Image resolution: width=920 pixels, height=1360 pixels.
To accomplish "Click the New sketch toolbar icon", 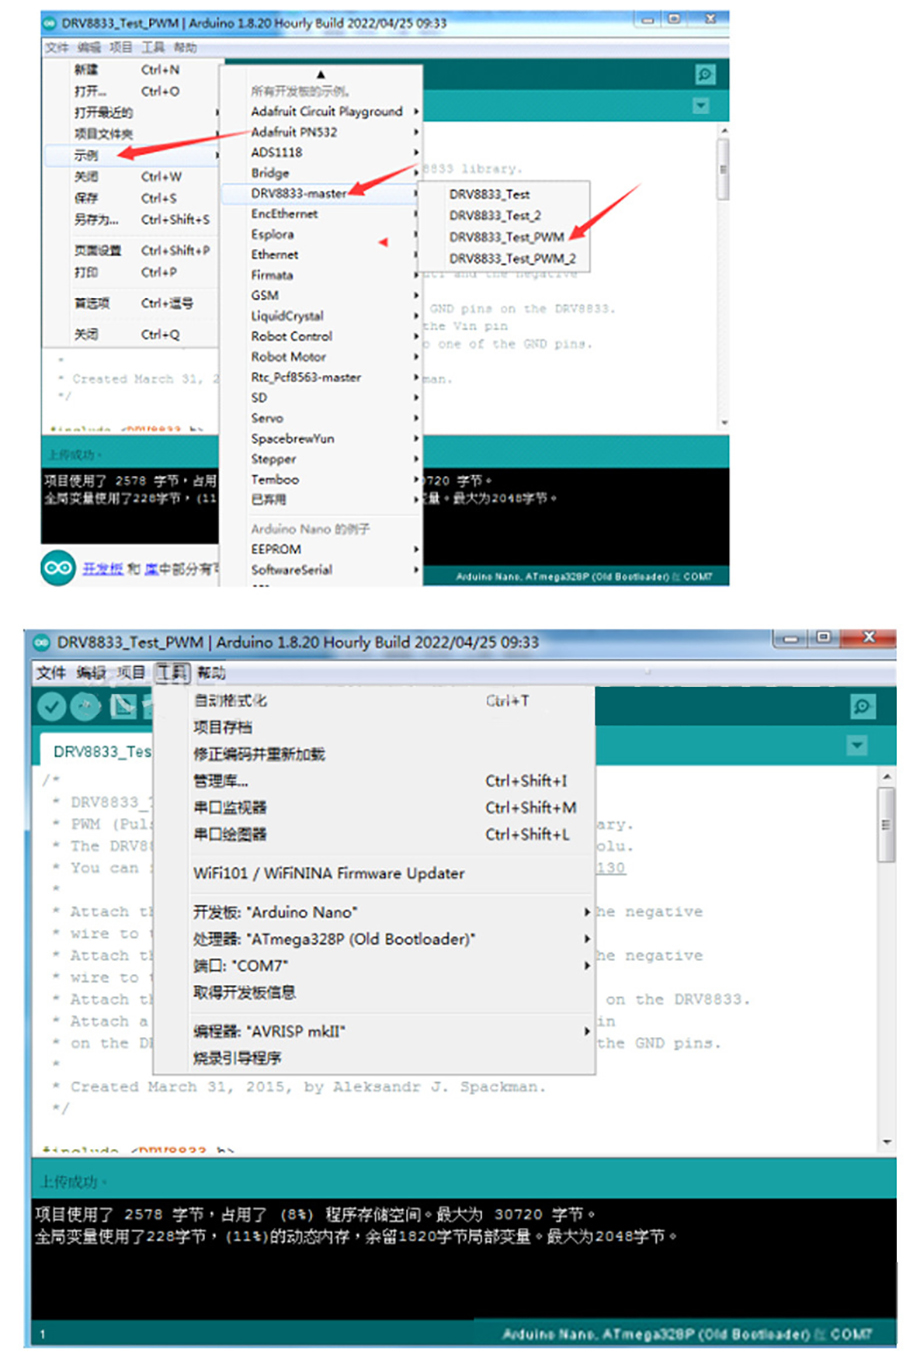I will pos(123,707).
